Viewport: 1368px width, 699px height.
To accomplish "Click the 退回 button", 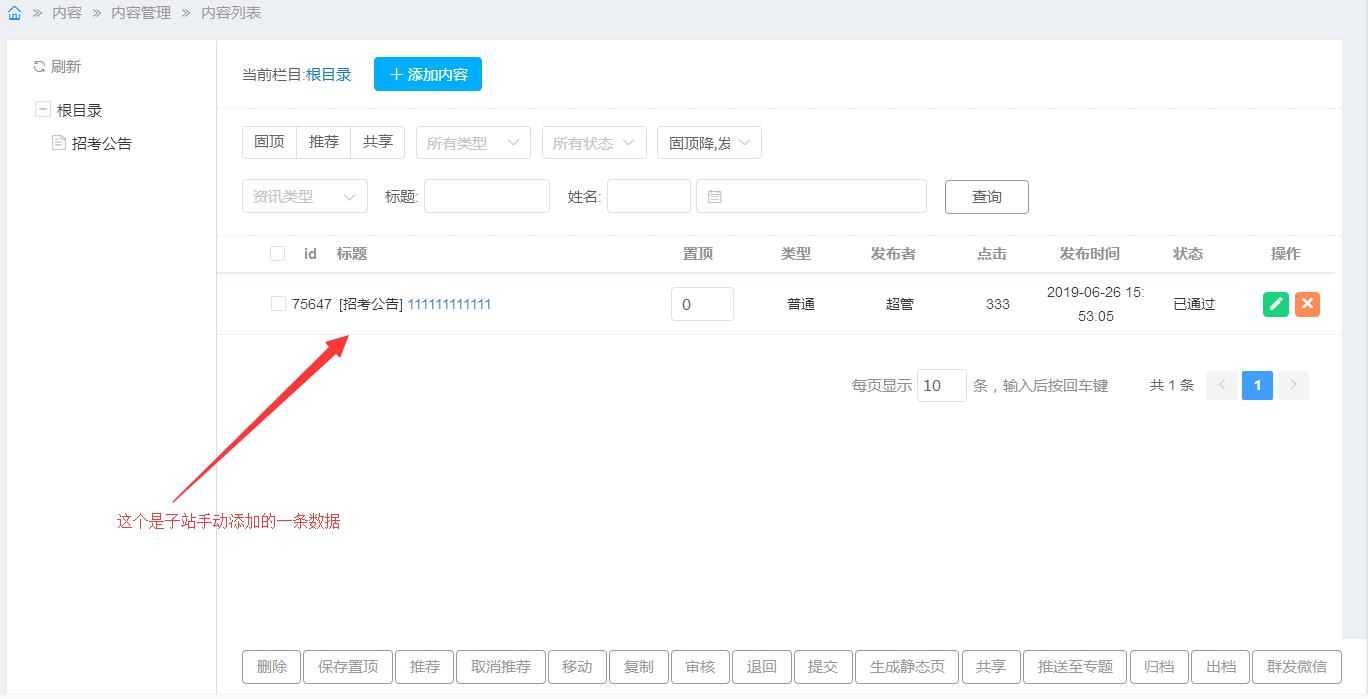I will coord(762,667).
